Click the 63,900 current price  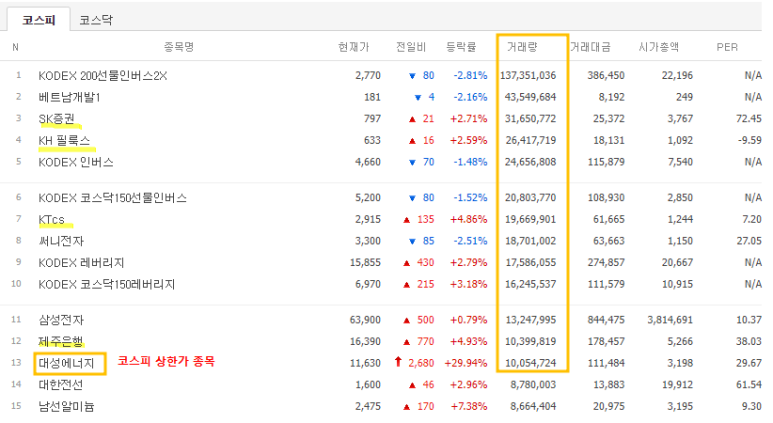point(365,320)
